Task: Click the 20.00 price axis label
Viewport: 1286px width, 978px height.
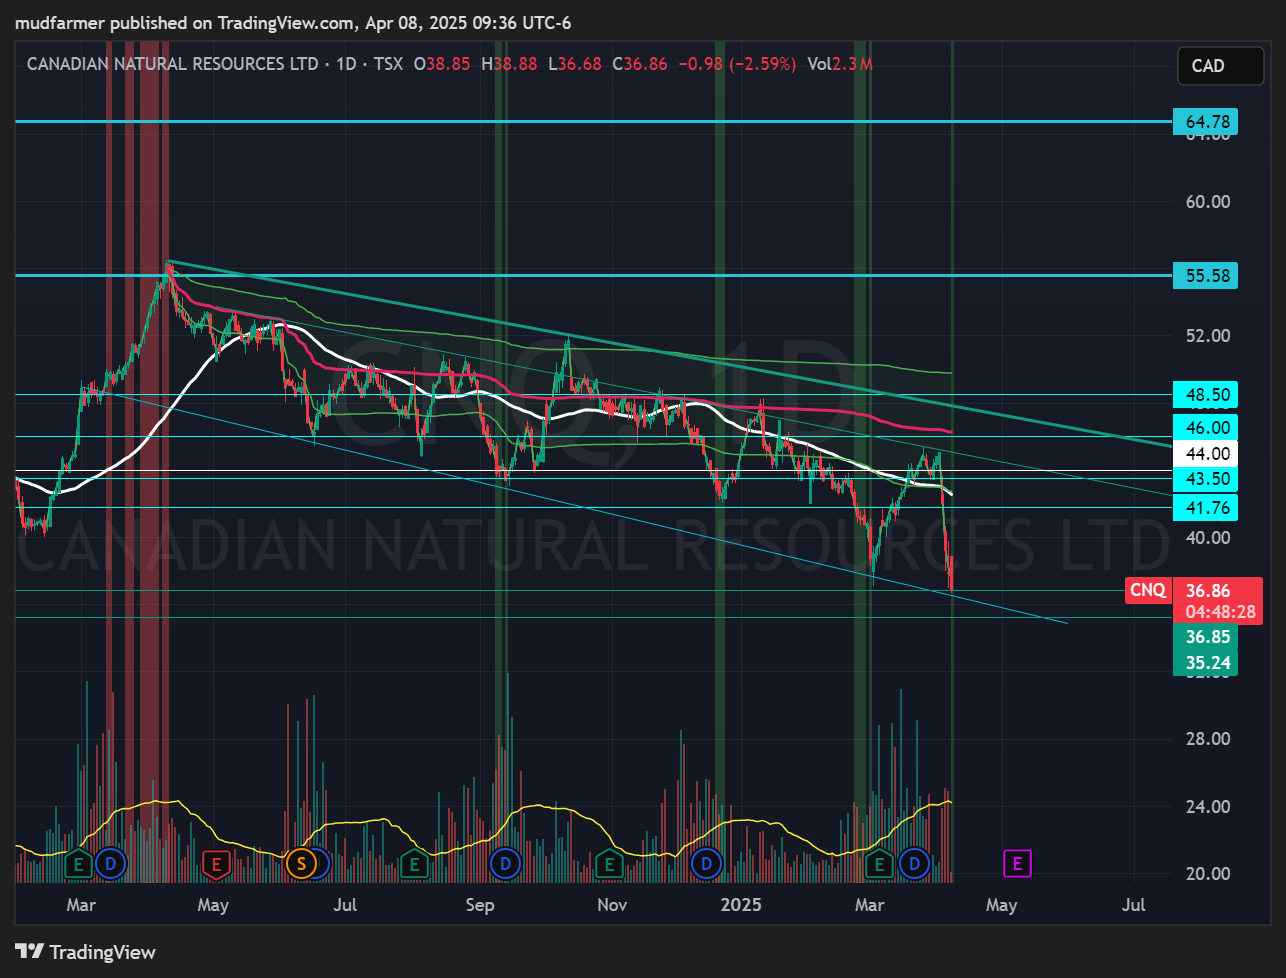Action: pyautogui.click(x=1207, y=873)
